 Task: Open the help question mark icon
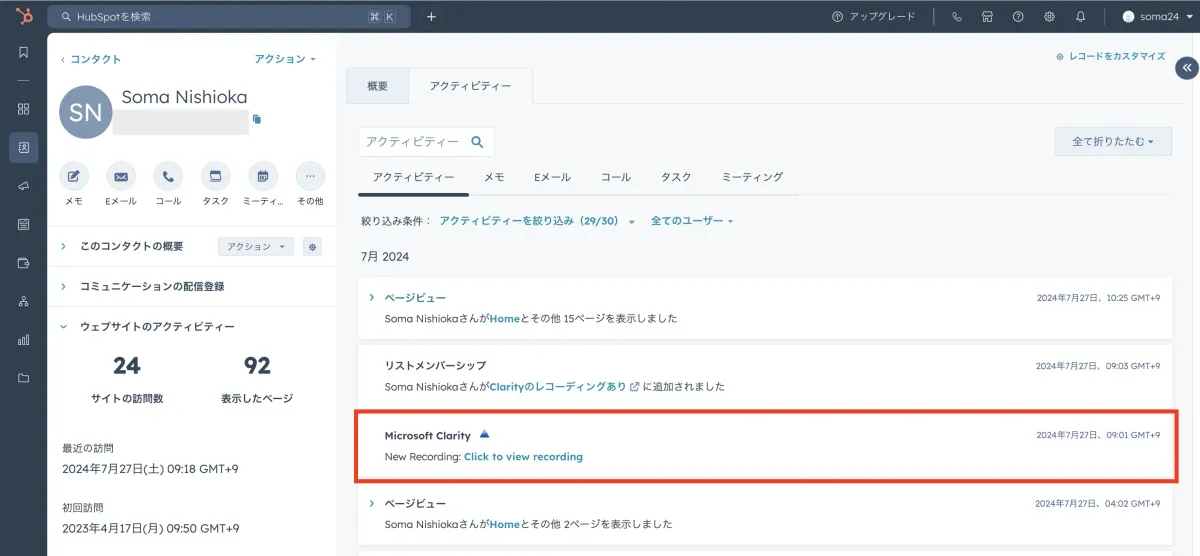pyautogui.click(x=1018, y=17)
